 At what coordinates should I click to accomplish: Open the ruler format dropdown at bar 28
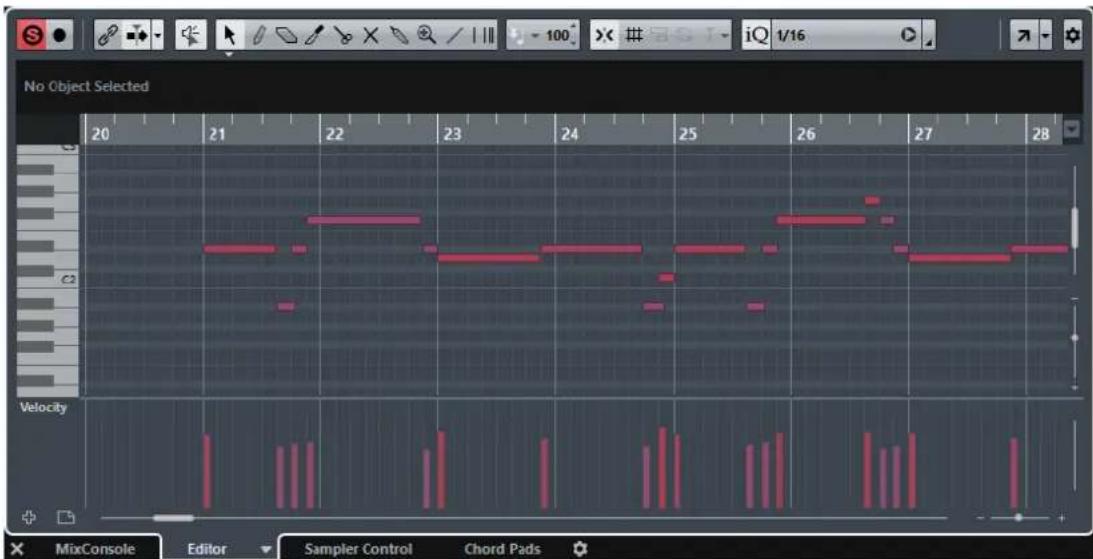[x=1072, y=129]
